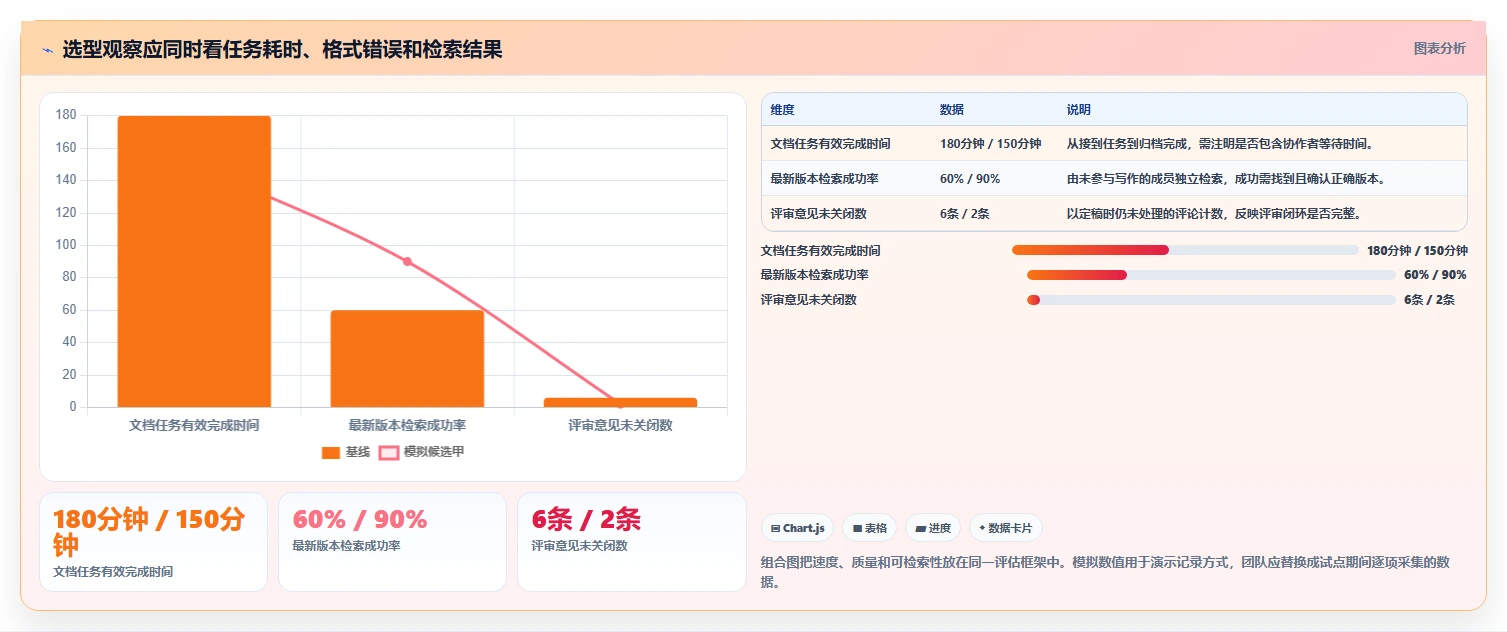1507x632 pixels.
Task: Click the 60% / 90% value beside the progress bar
Action: pyautogui.click(x=1435, y=275)
